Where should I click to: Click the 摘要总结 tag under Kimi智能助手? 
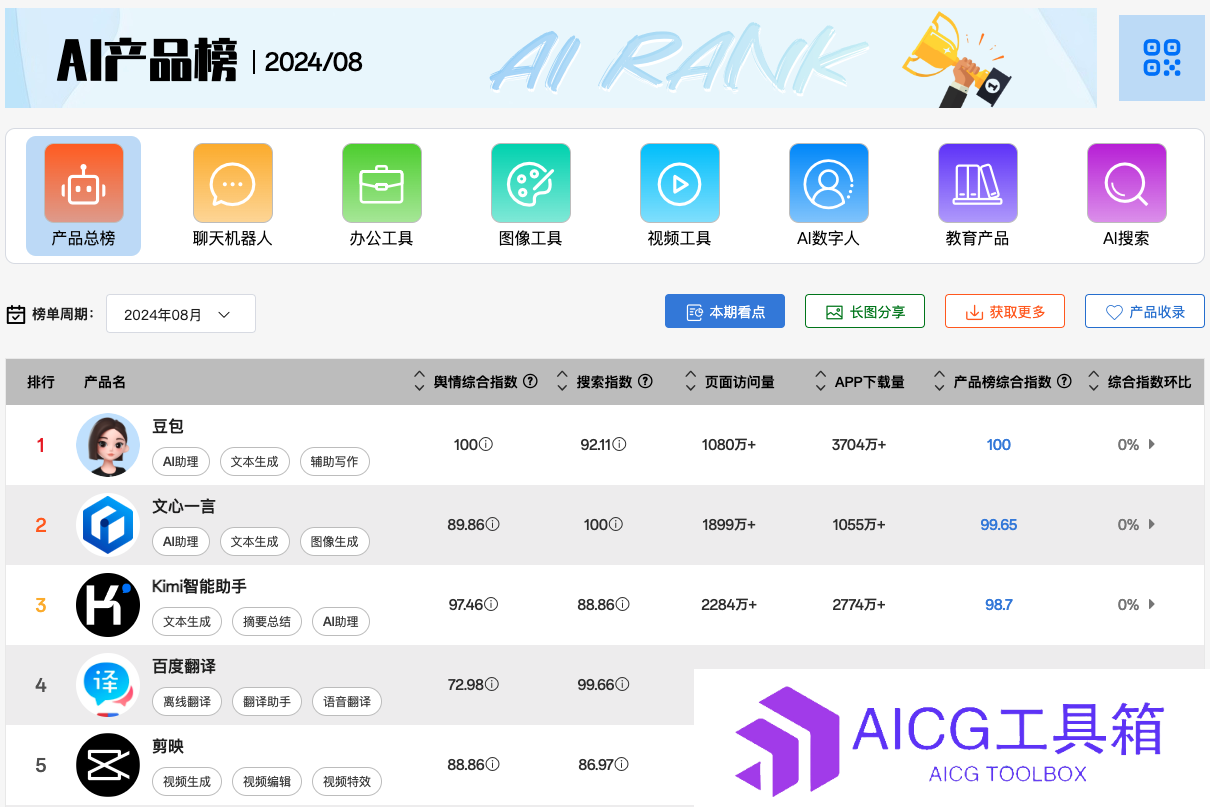click(x=267, y=621)
